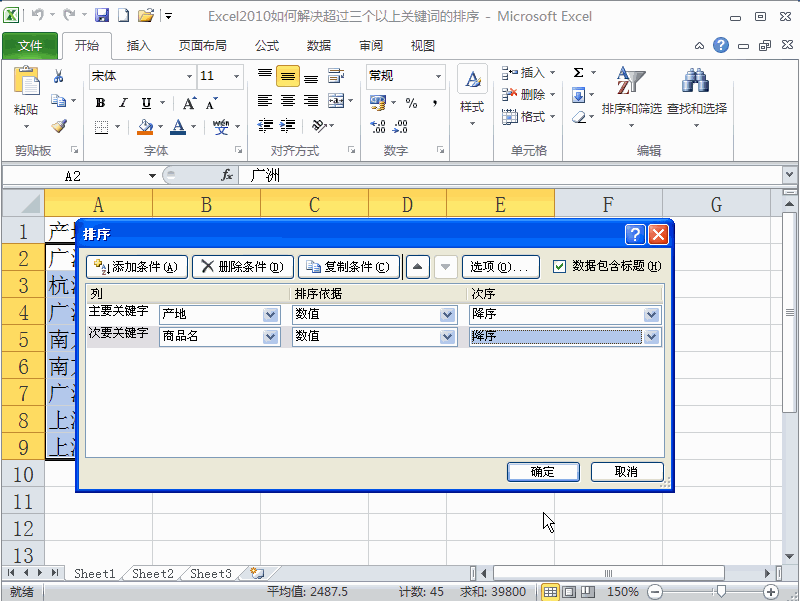Click the text orientation icon
The image size is (800, 601).
coord(319,126)
